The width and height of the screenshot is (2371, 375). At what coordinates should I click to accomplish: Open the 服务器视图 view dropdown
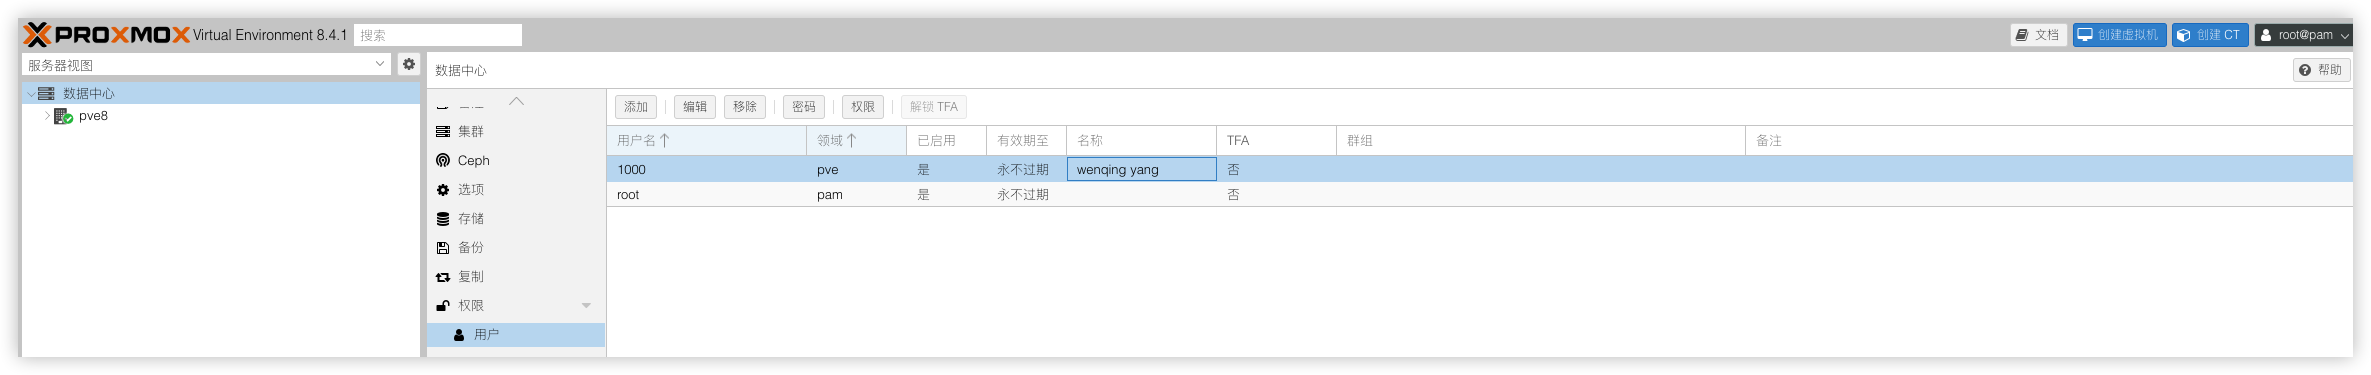[207, 64]
